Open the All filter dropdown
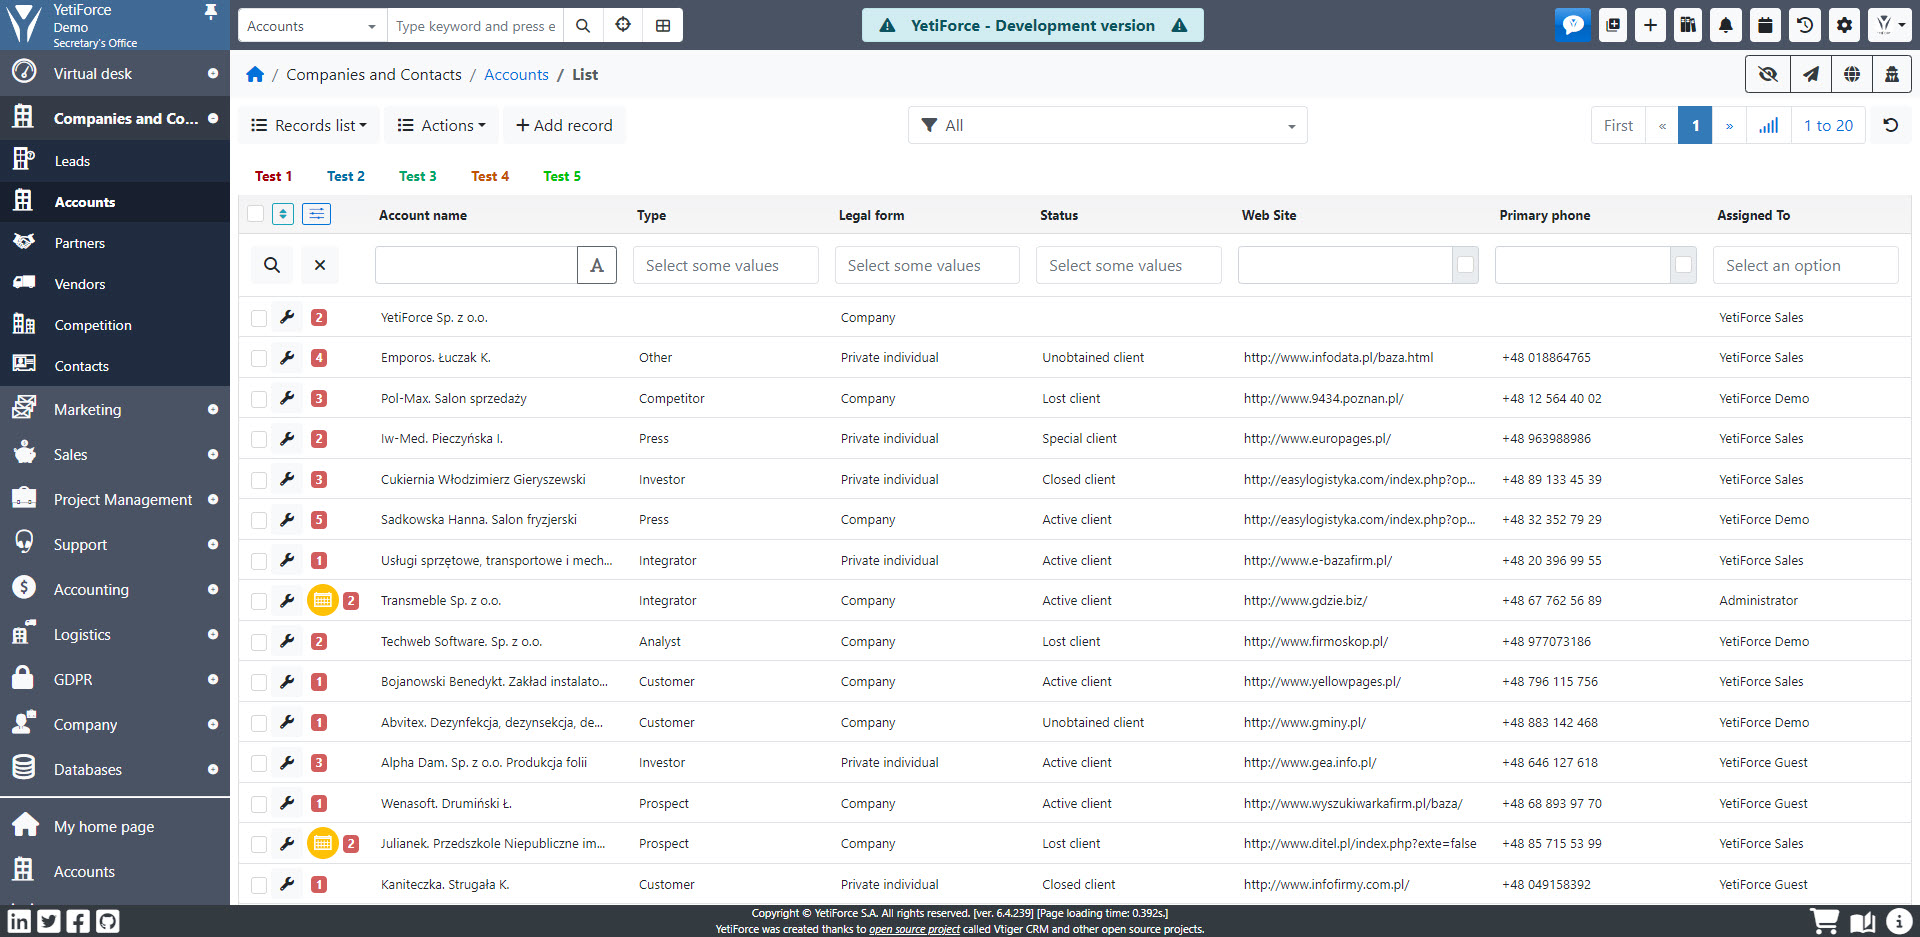This screenshot has width=1920, height=937. [x=1107, y=125]
